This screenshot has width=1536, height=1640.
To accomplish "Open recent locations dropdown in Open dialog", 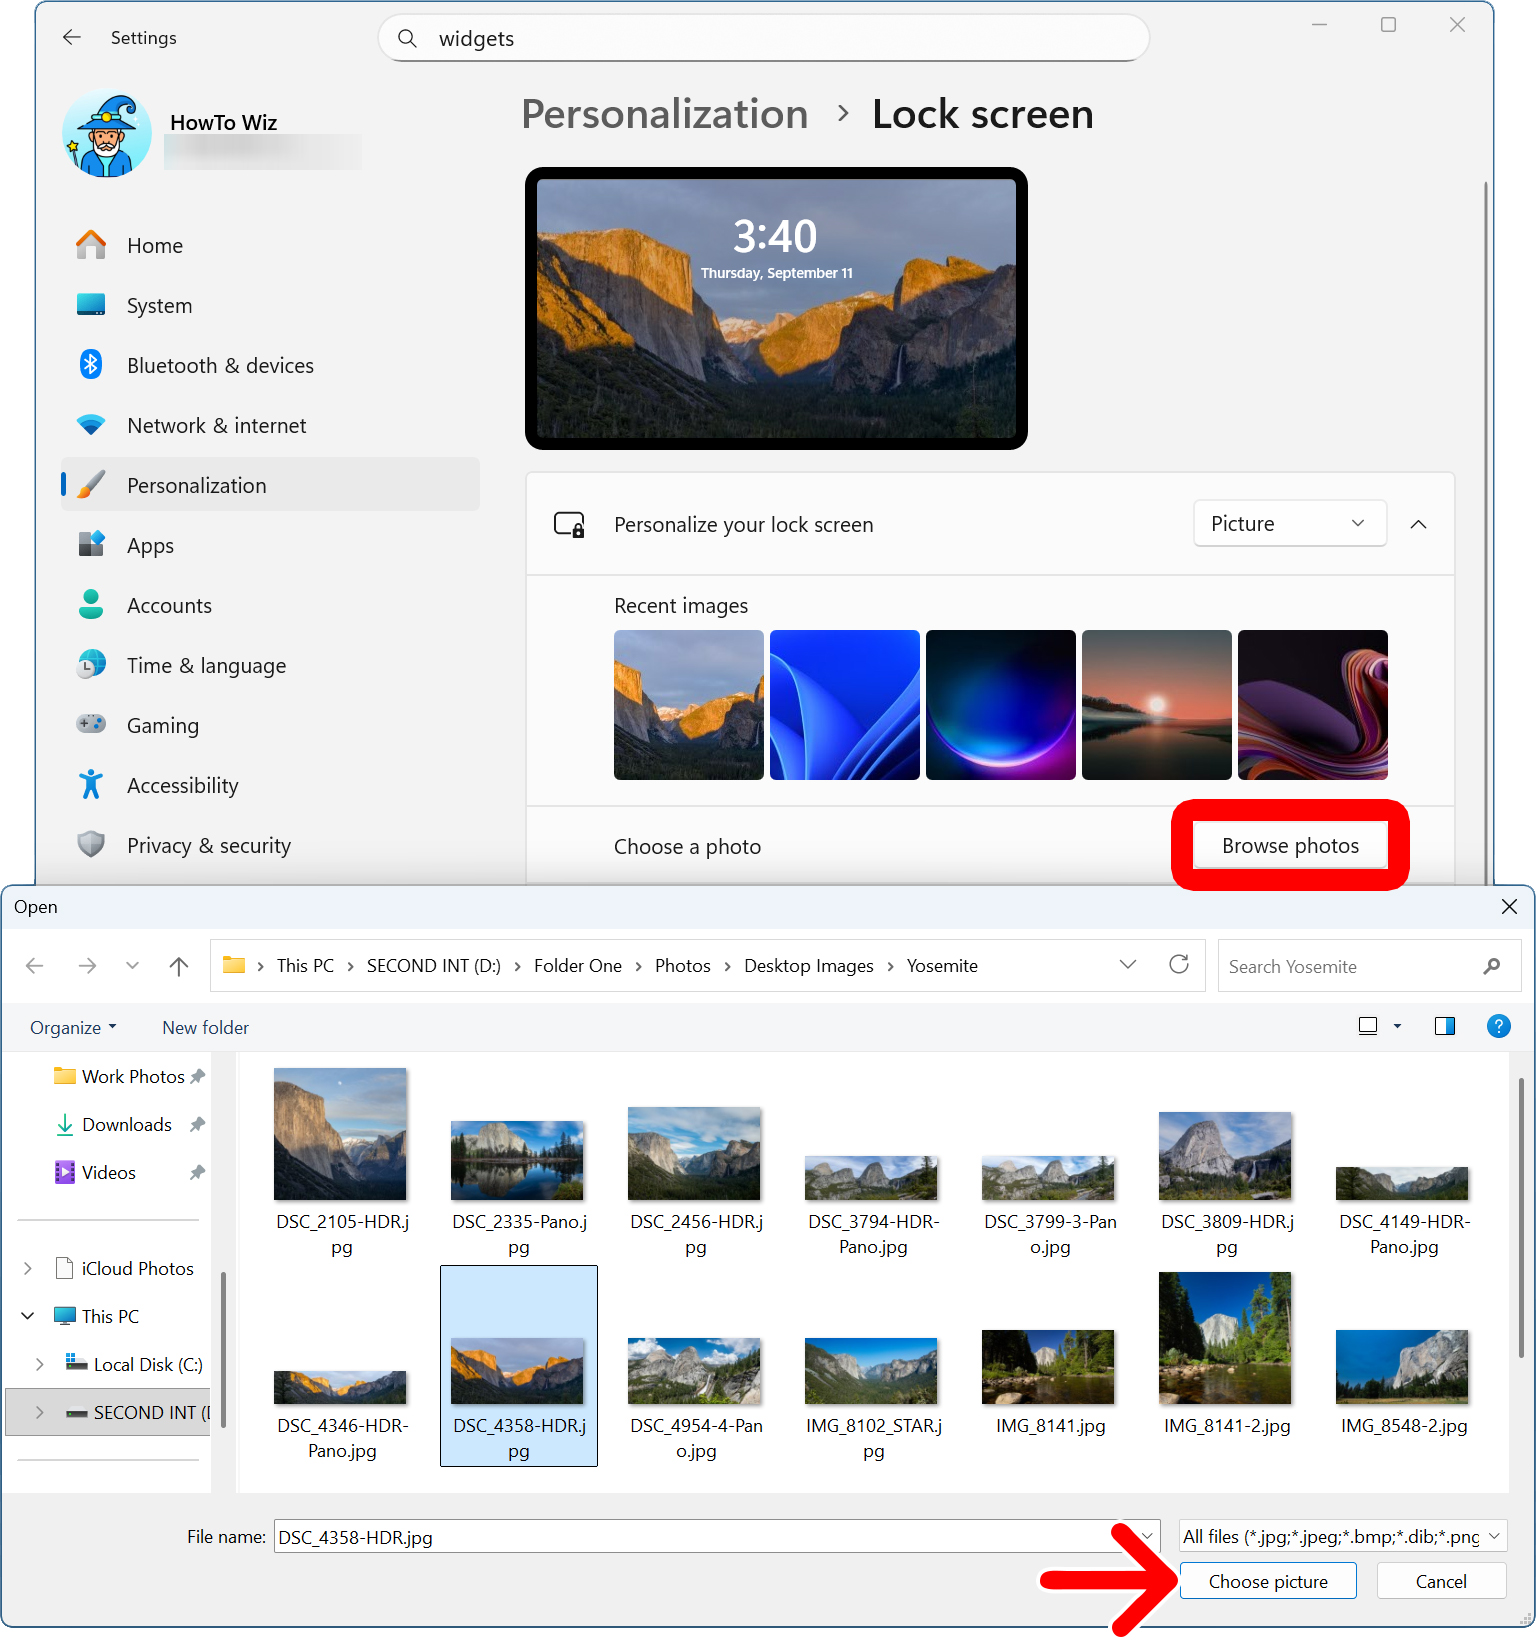I will (x=132, y=966).
